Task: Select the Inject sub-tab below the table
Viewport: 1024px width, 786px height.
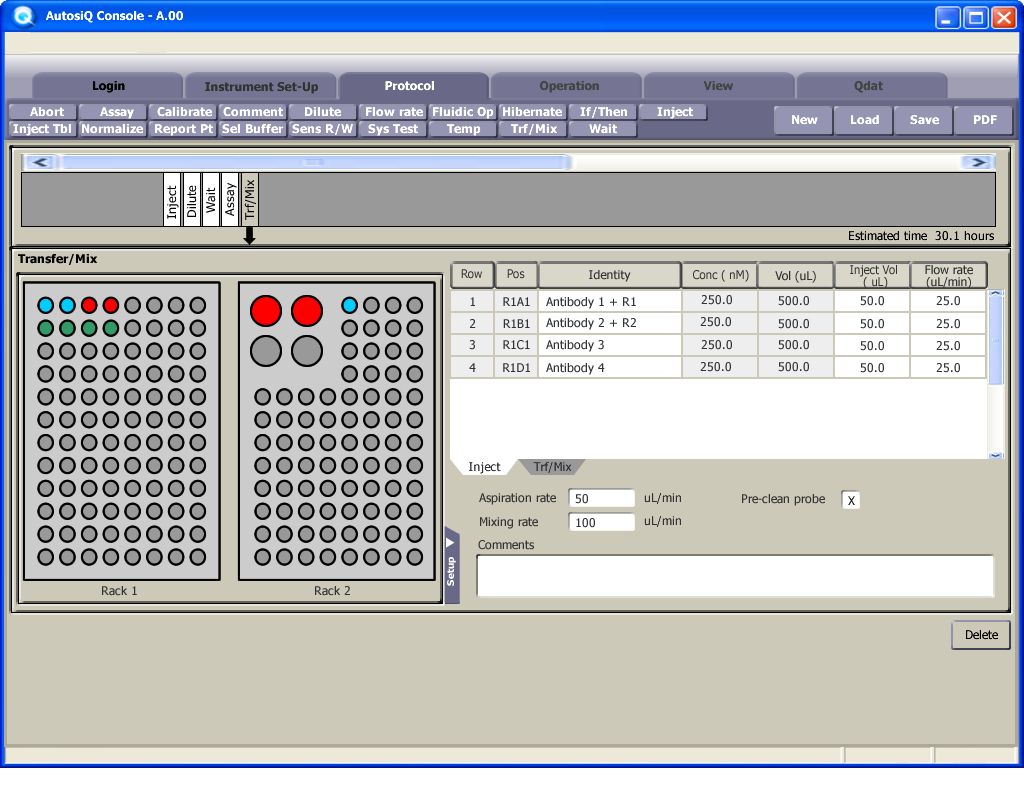Action: click(x=484, y=467)
